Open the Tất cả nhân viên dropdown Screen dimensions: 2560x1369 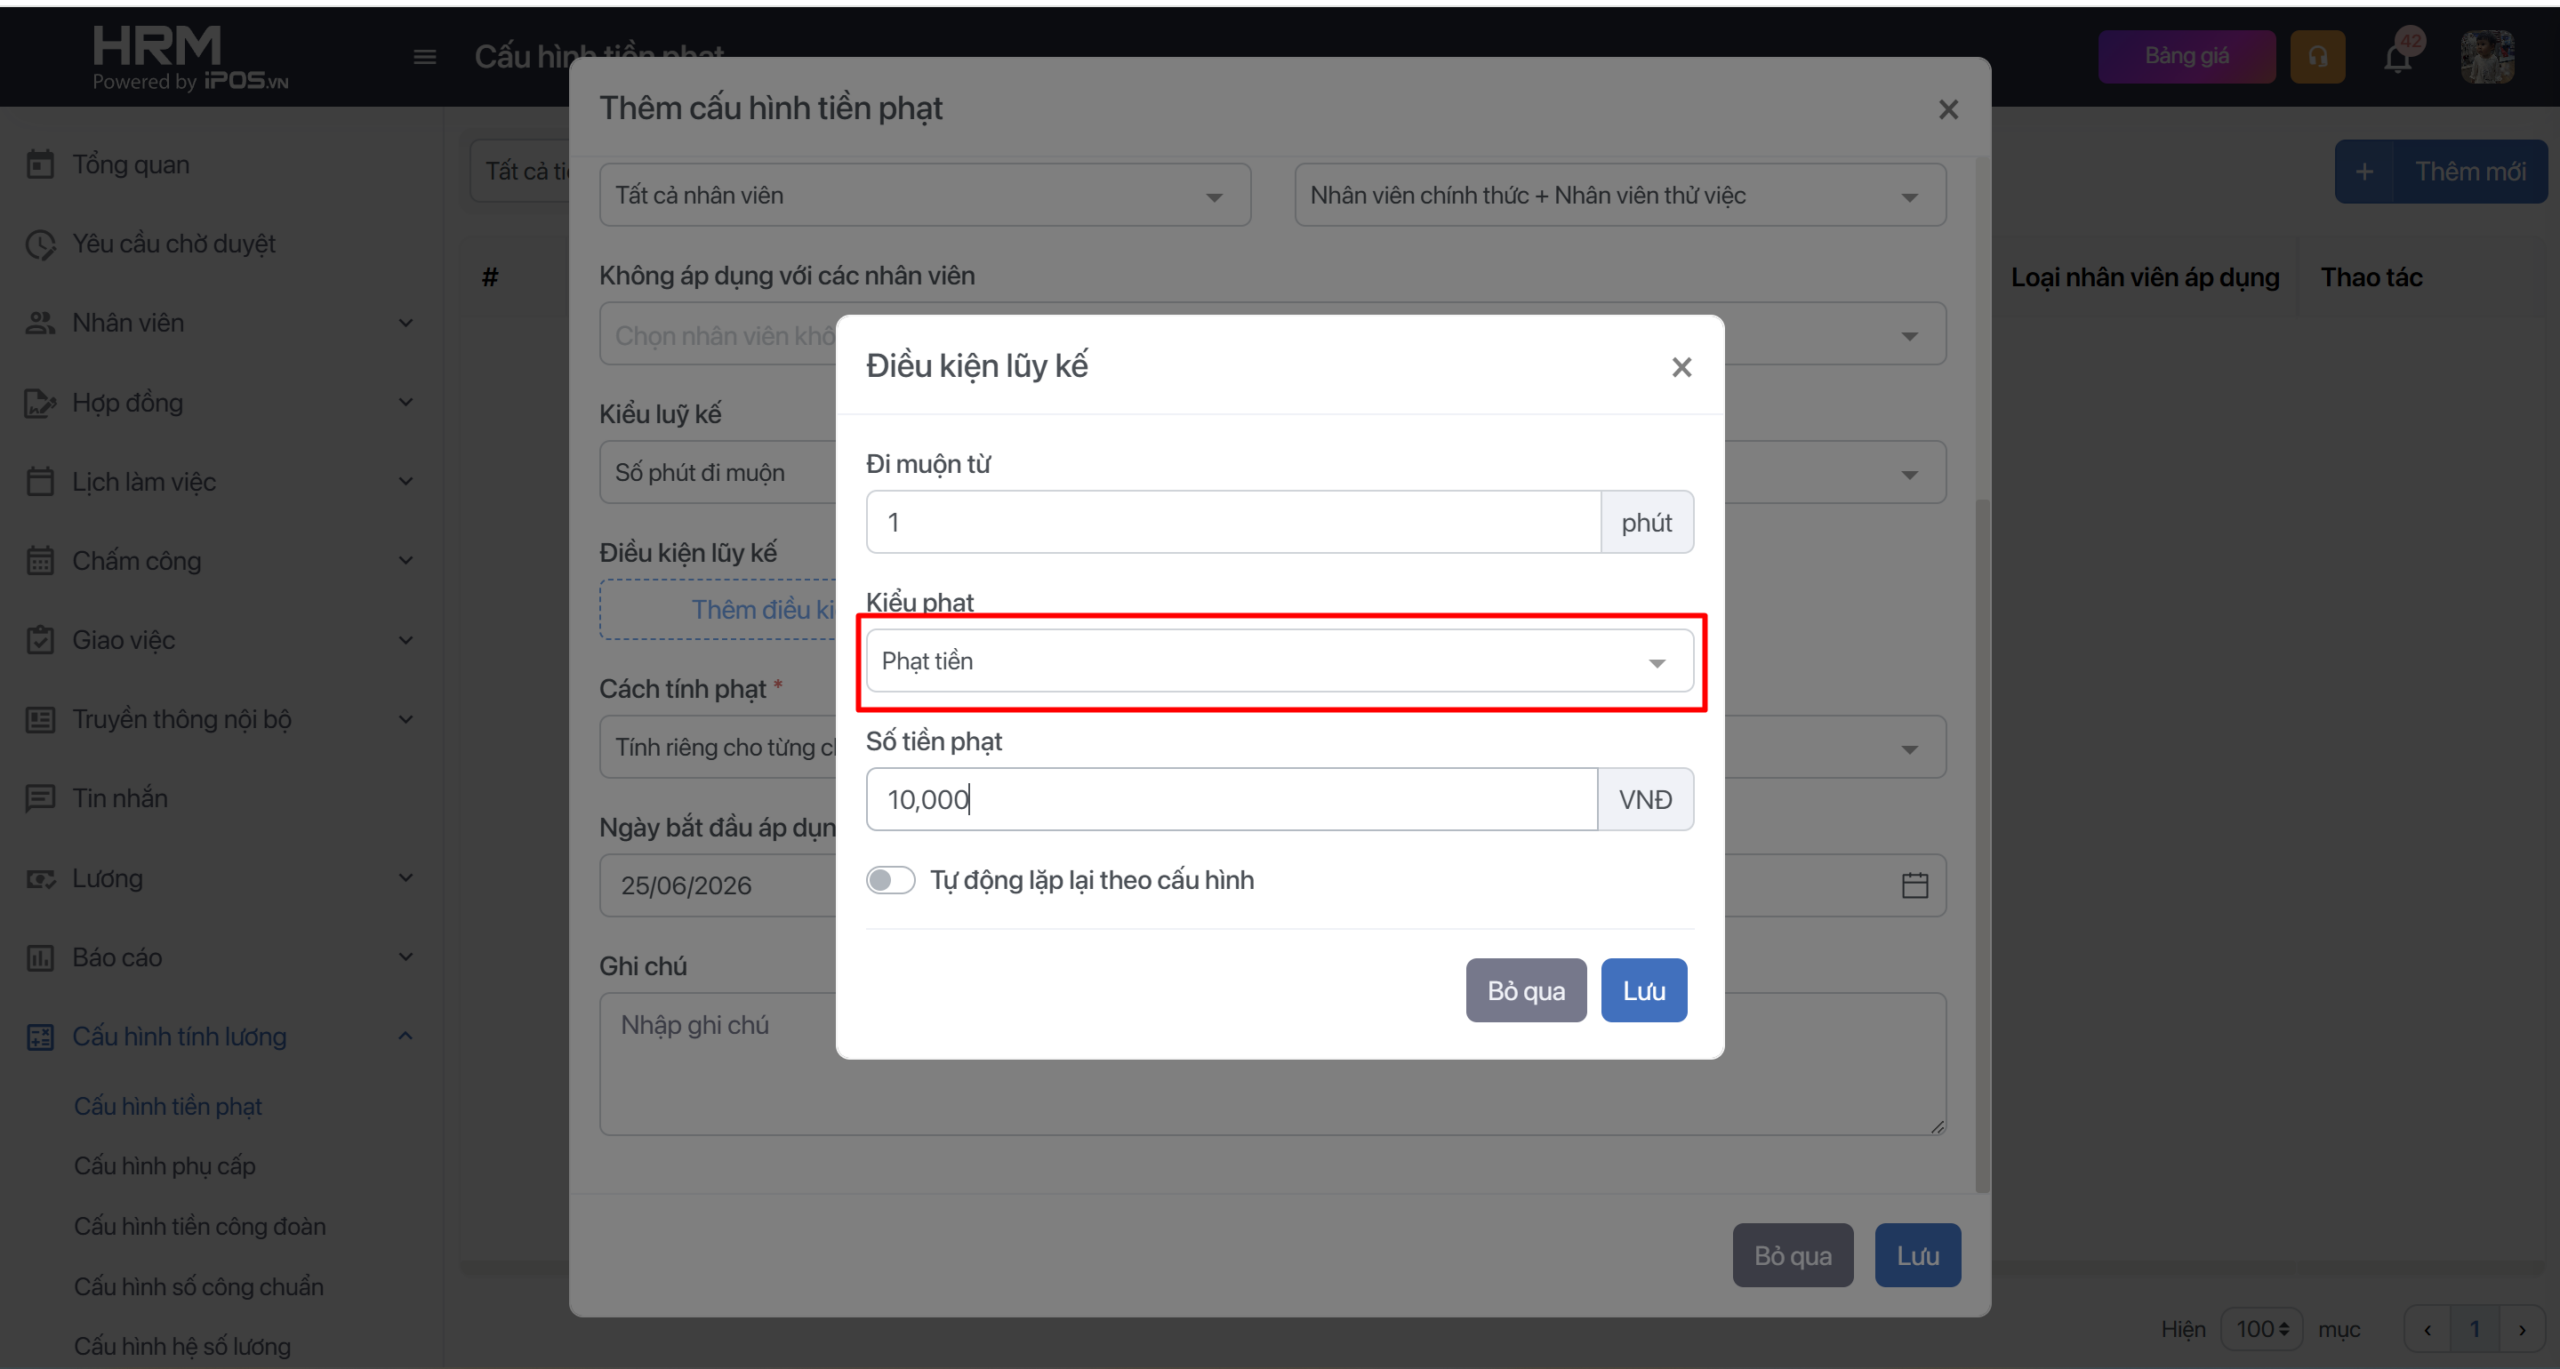tap(924, 195)
